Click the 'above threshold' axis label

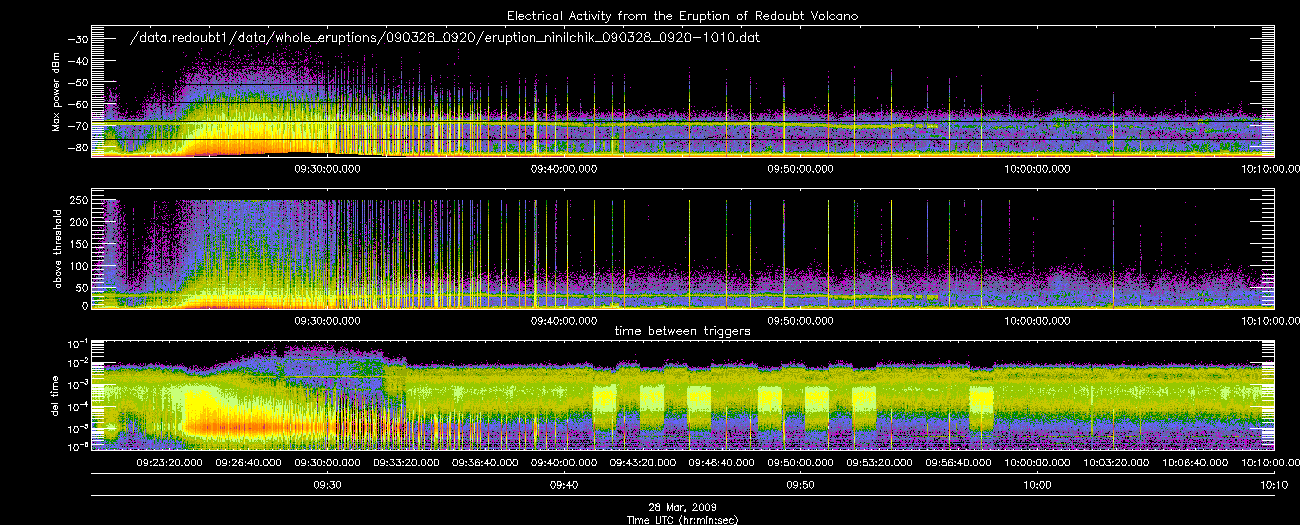pos(57,249)
